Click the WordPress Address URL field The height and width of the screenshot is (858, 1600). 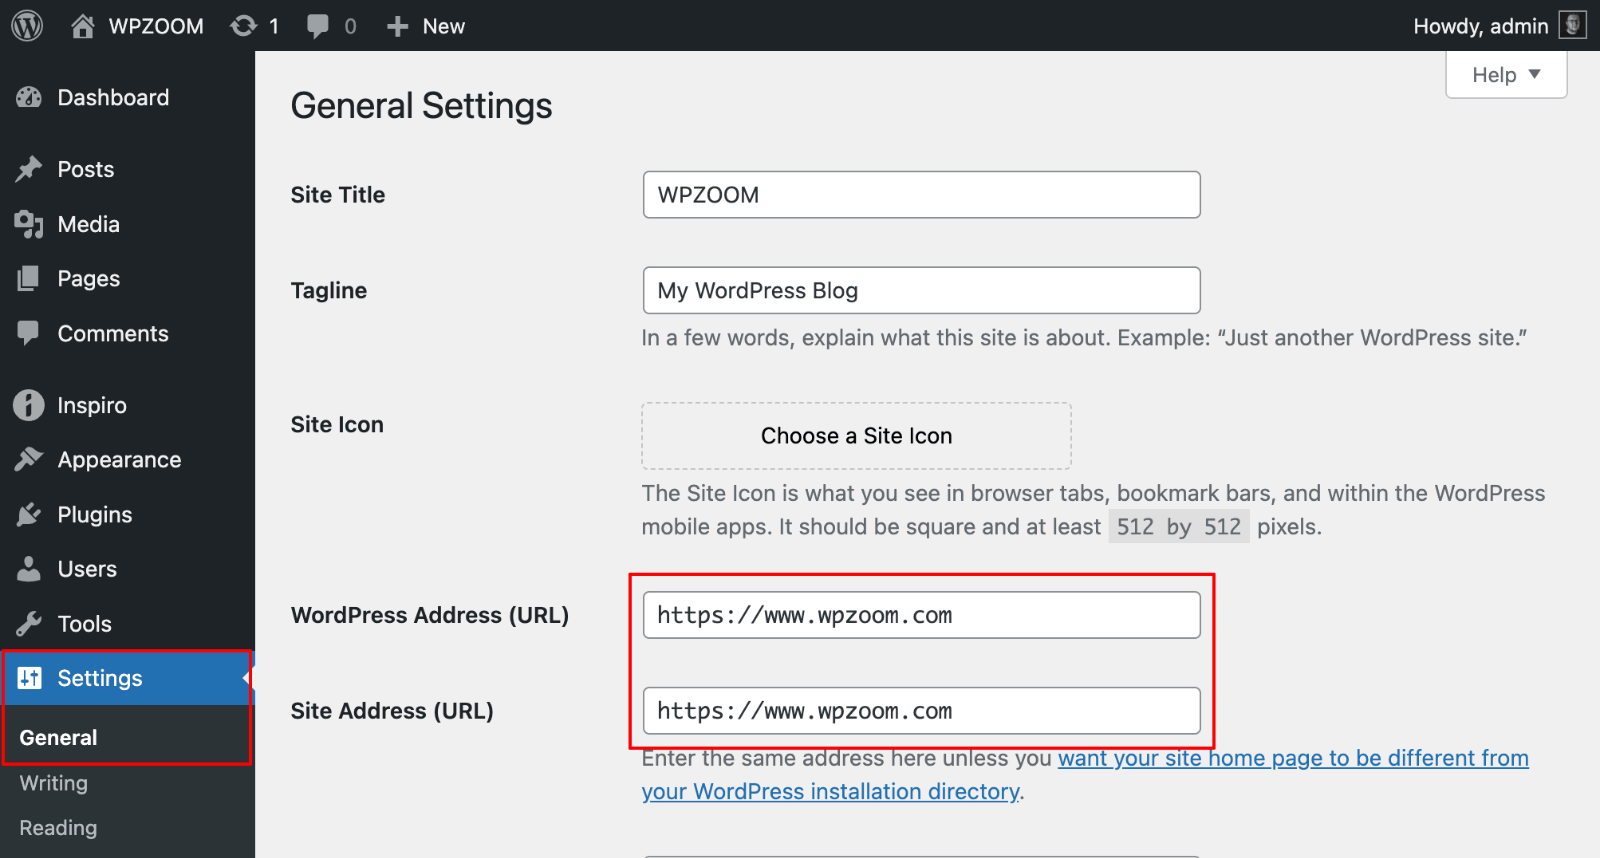click(x=920, y=615)
